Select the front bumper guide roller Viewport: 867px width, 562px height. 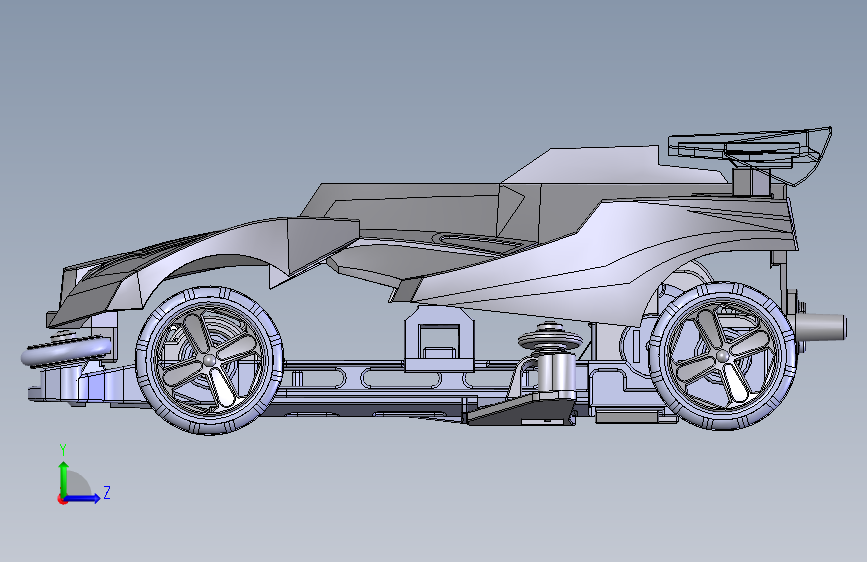tap(66, 351)
